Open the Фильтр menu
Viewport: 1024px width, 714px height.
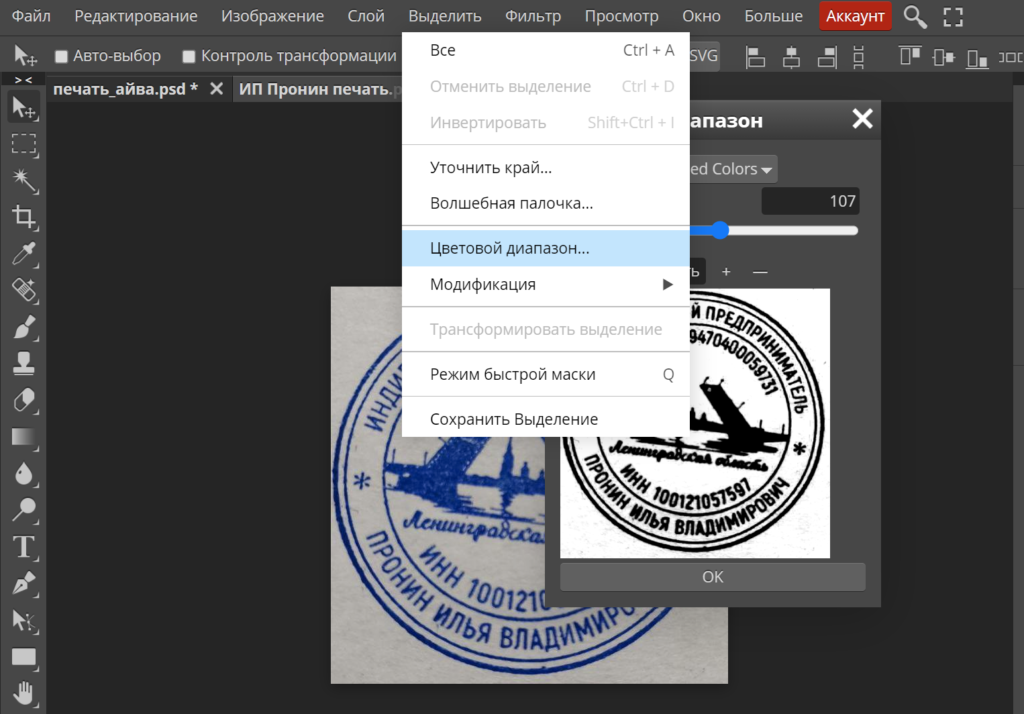point(533,16)
